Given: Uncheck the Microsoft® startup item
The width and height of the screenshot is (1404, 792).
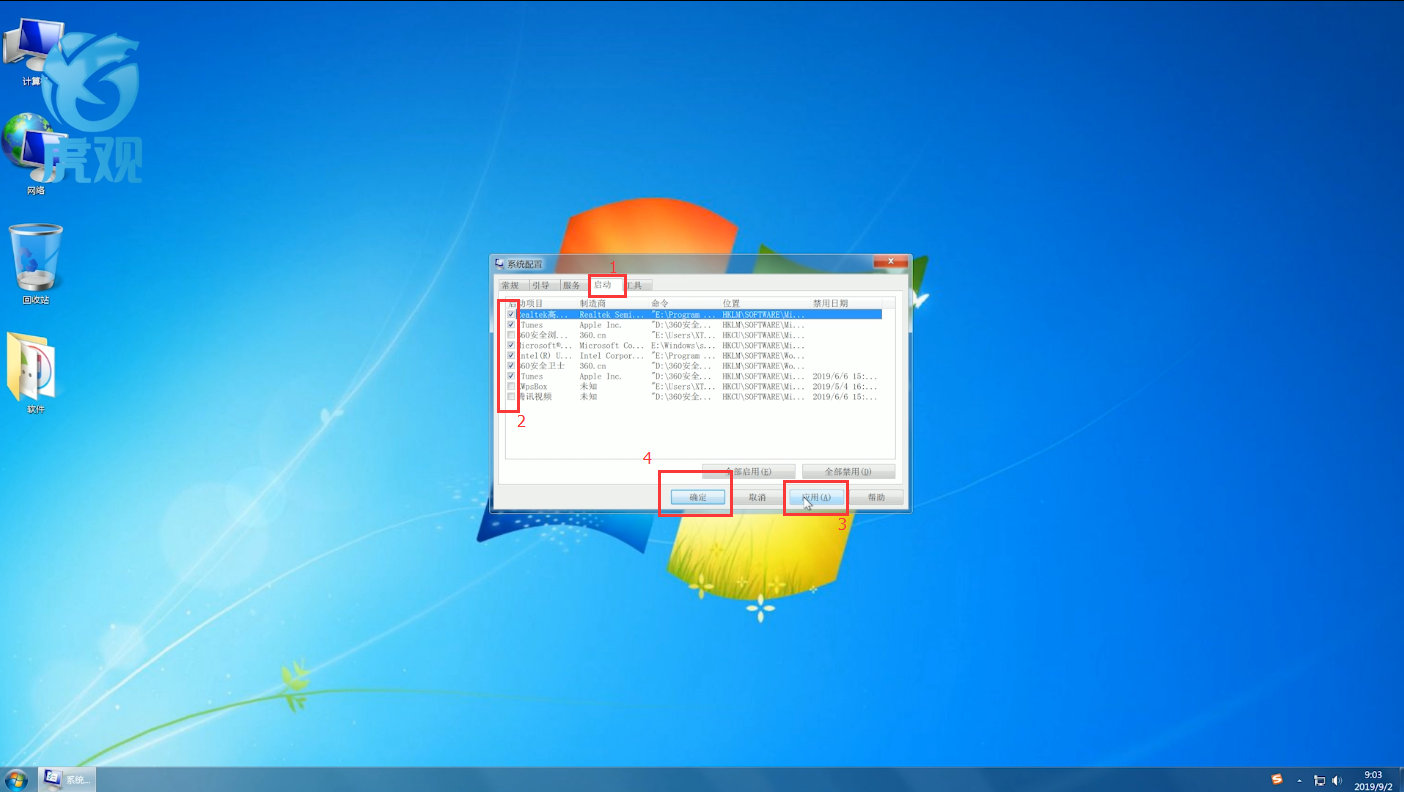Looking at the screenshot, I should pos(511,345).
